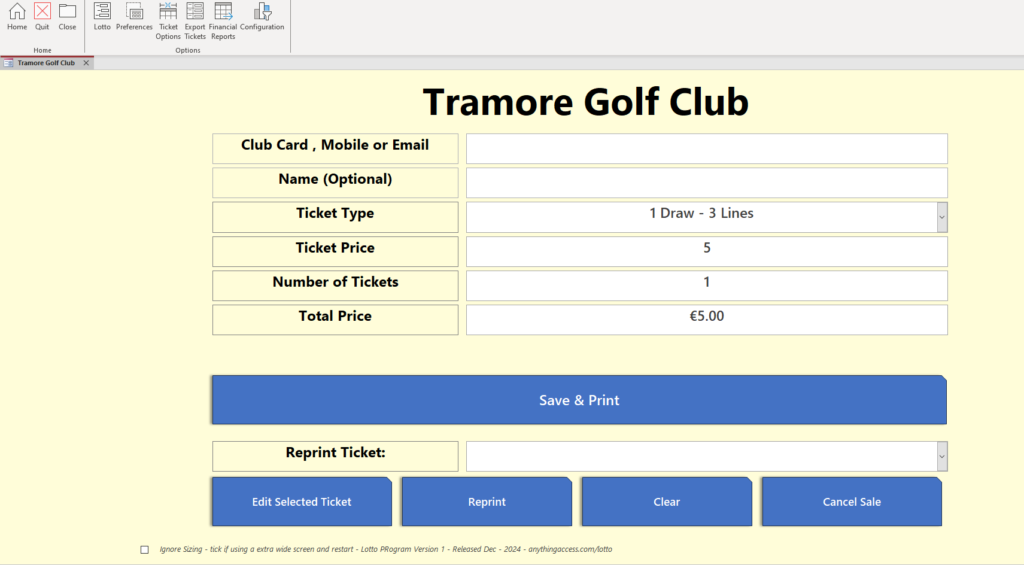
Task: Click the Reprint Ticket: label
Action: pyautogui.click(x=335, y=456)
